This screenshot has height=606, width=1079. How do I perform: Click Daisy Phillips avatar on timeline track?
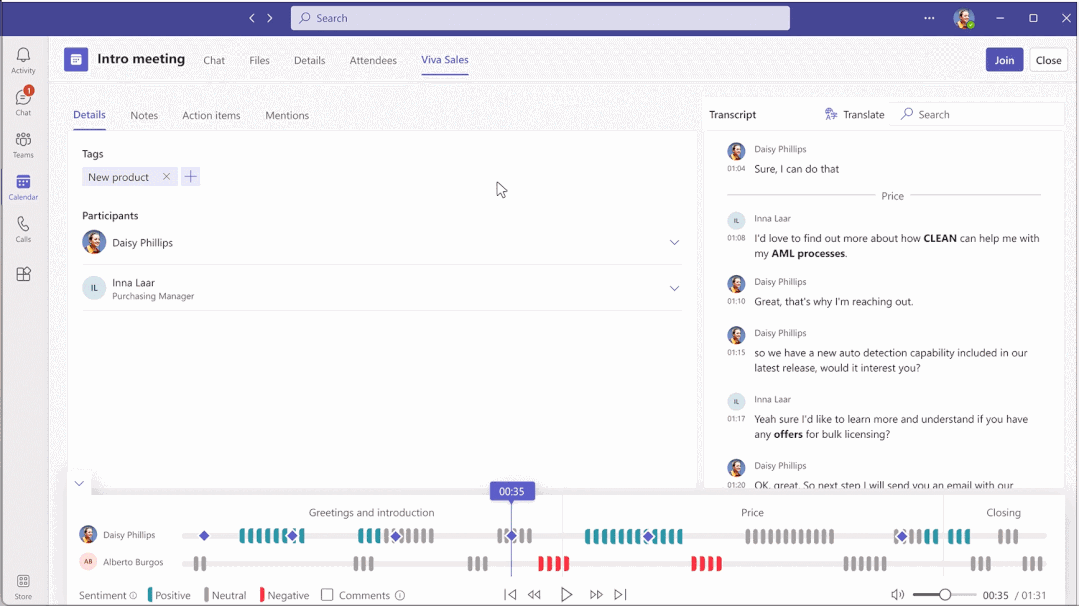(x=88, y=534)
